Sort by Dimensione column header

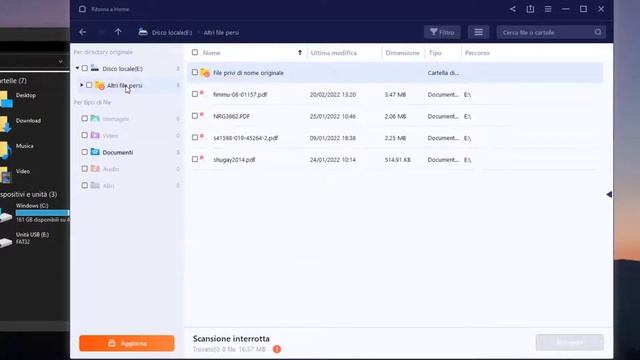coord(402,53)
